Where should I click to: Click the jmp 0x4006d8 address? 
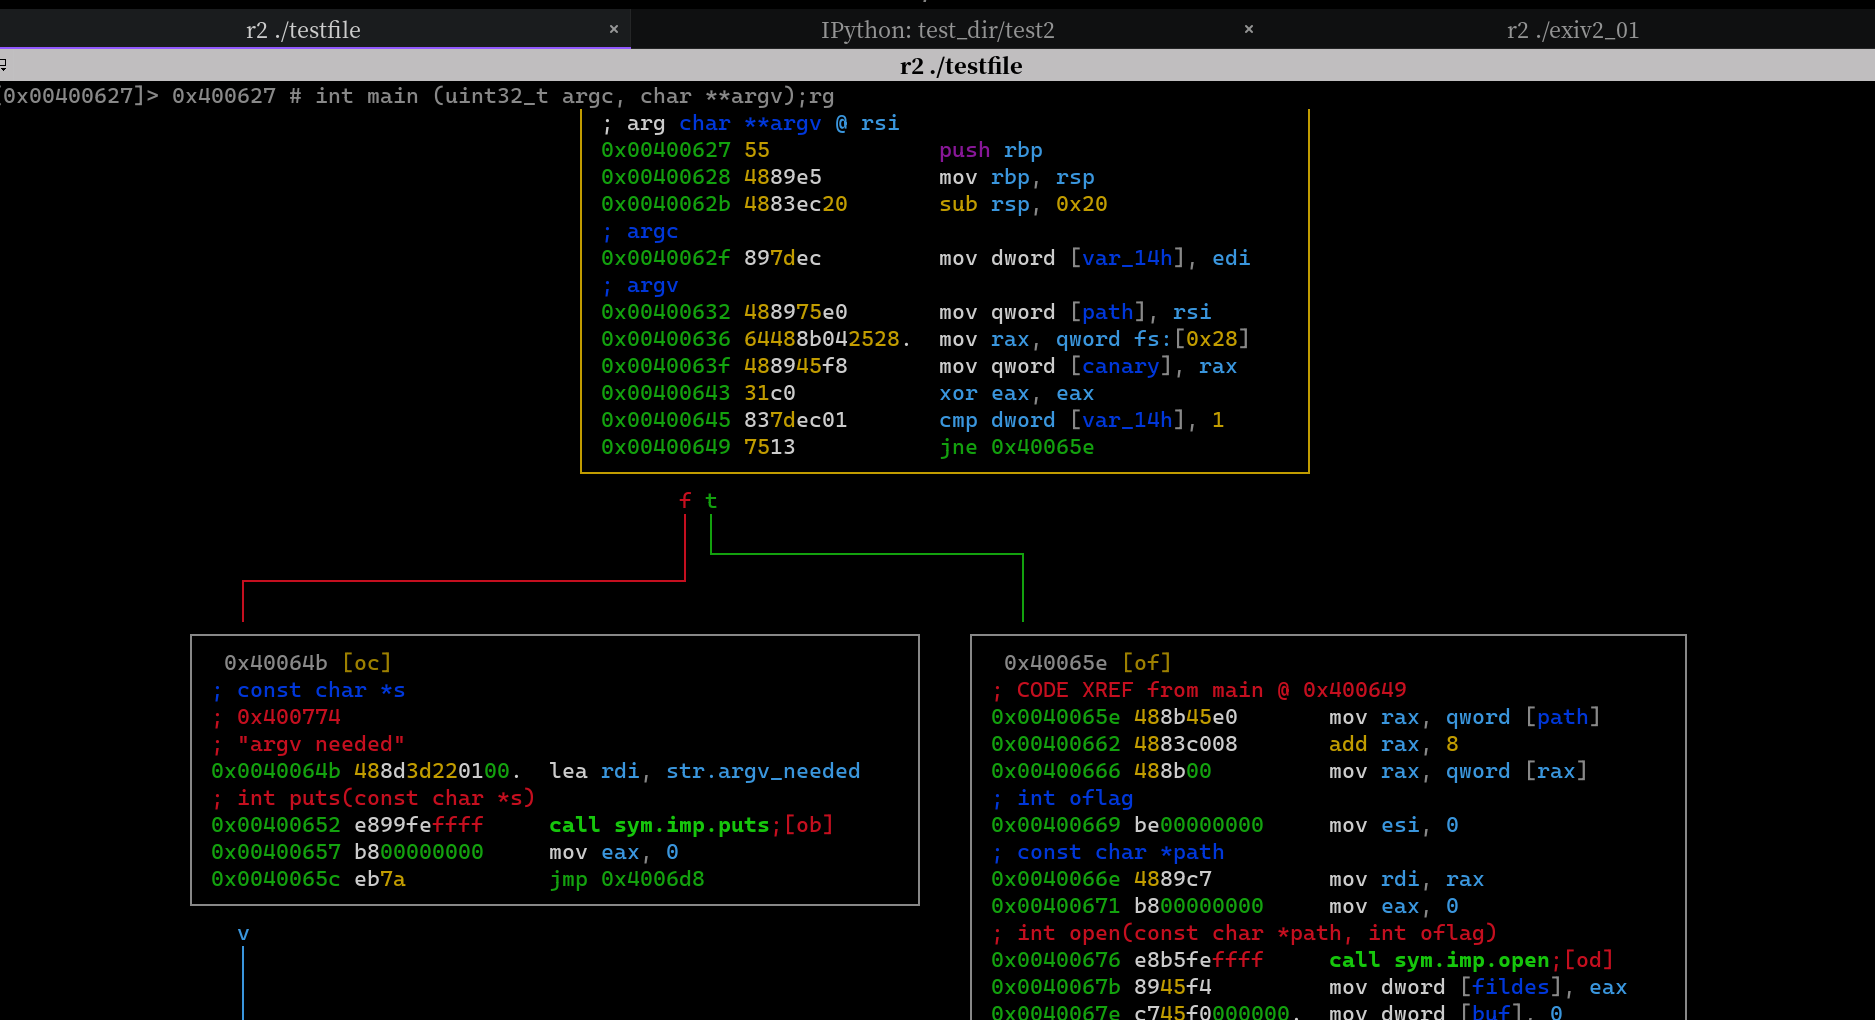tap(652, 879)
